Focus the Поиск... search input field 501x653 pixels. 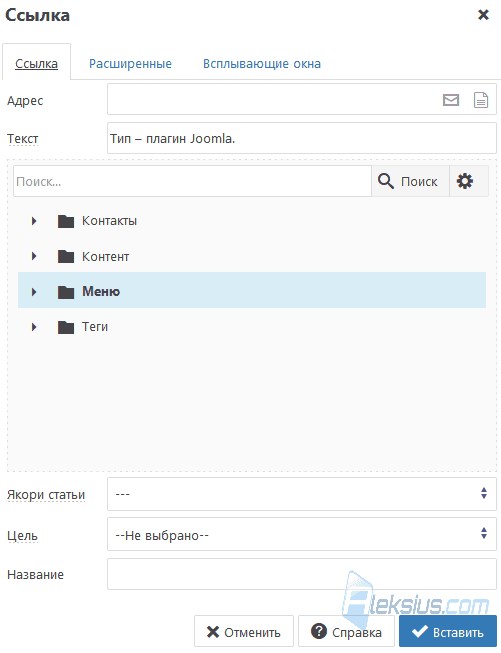click(192, 181)
